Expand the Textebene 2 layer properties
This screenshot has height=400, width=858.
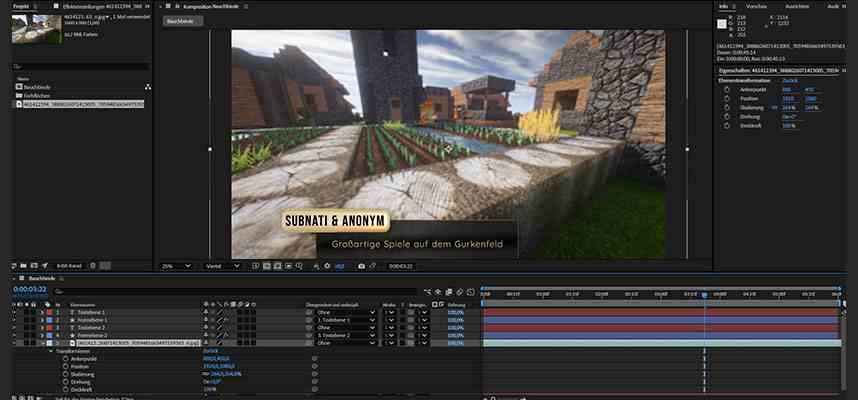[42, 328]
